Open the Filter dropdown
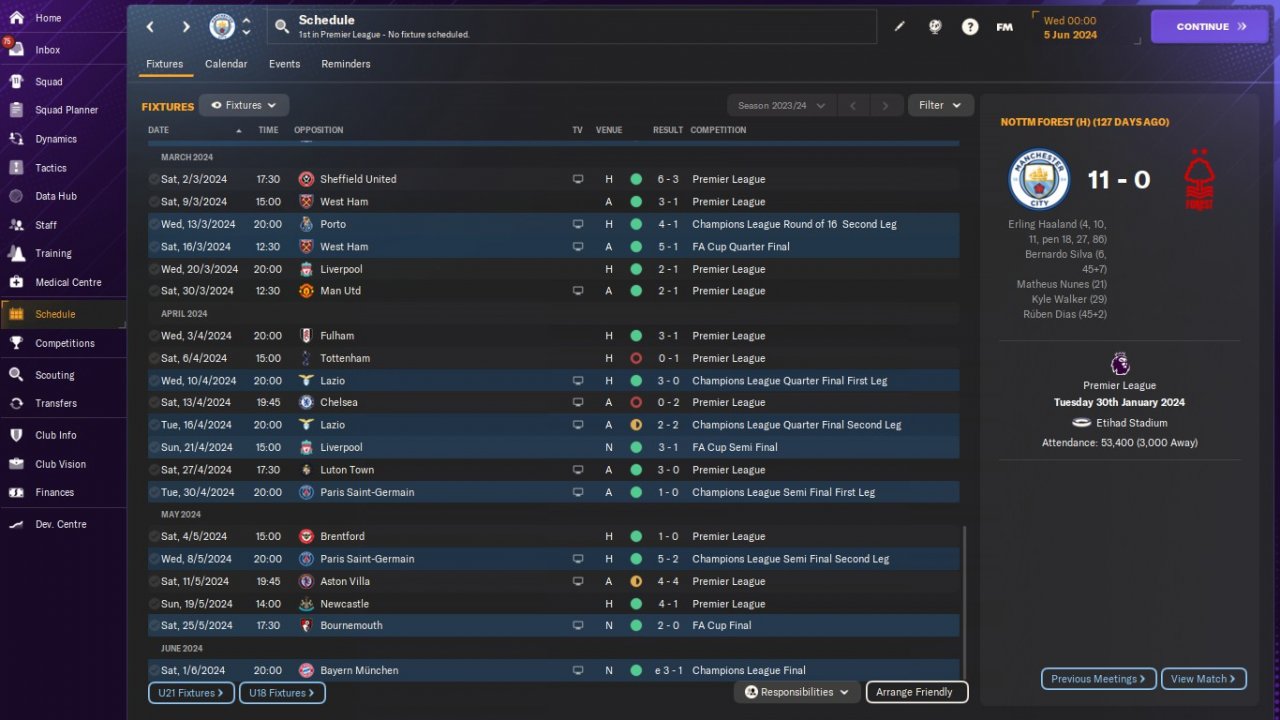Viewport: 1280px width, 720px height. pos(940,105)
